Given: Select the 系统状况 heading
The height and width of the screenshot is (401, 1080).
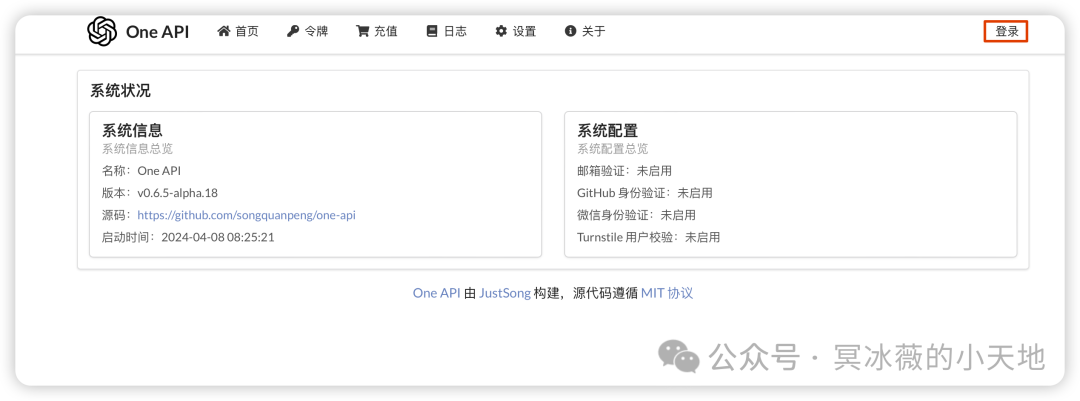Looking at the screenshot, I should click(121, 91).
